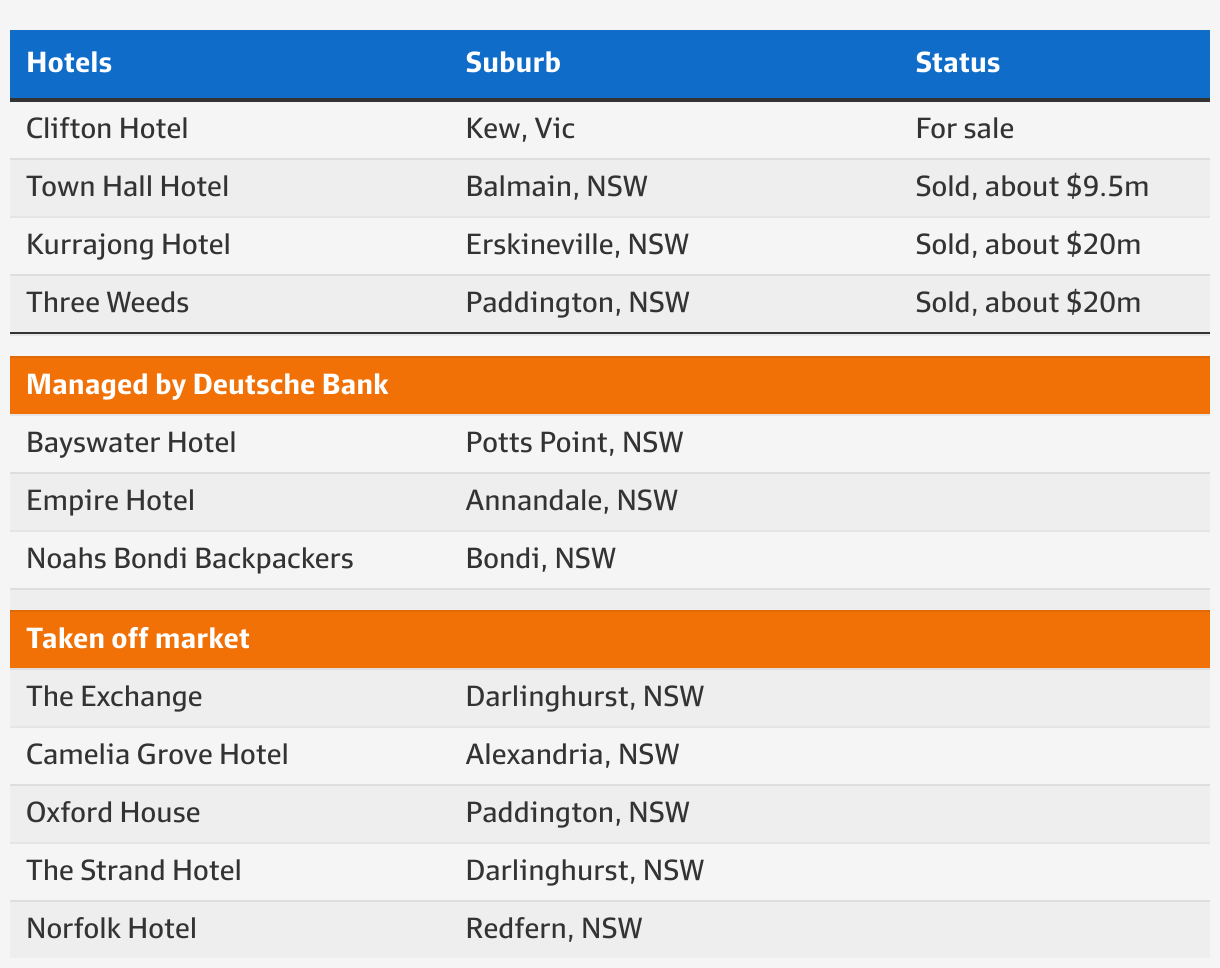
Task: Click the Hotels column header
Action: click(x=69, y=62)
